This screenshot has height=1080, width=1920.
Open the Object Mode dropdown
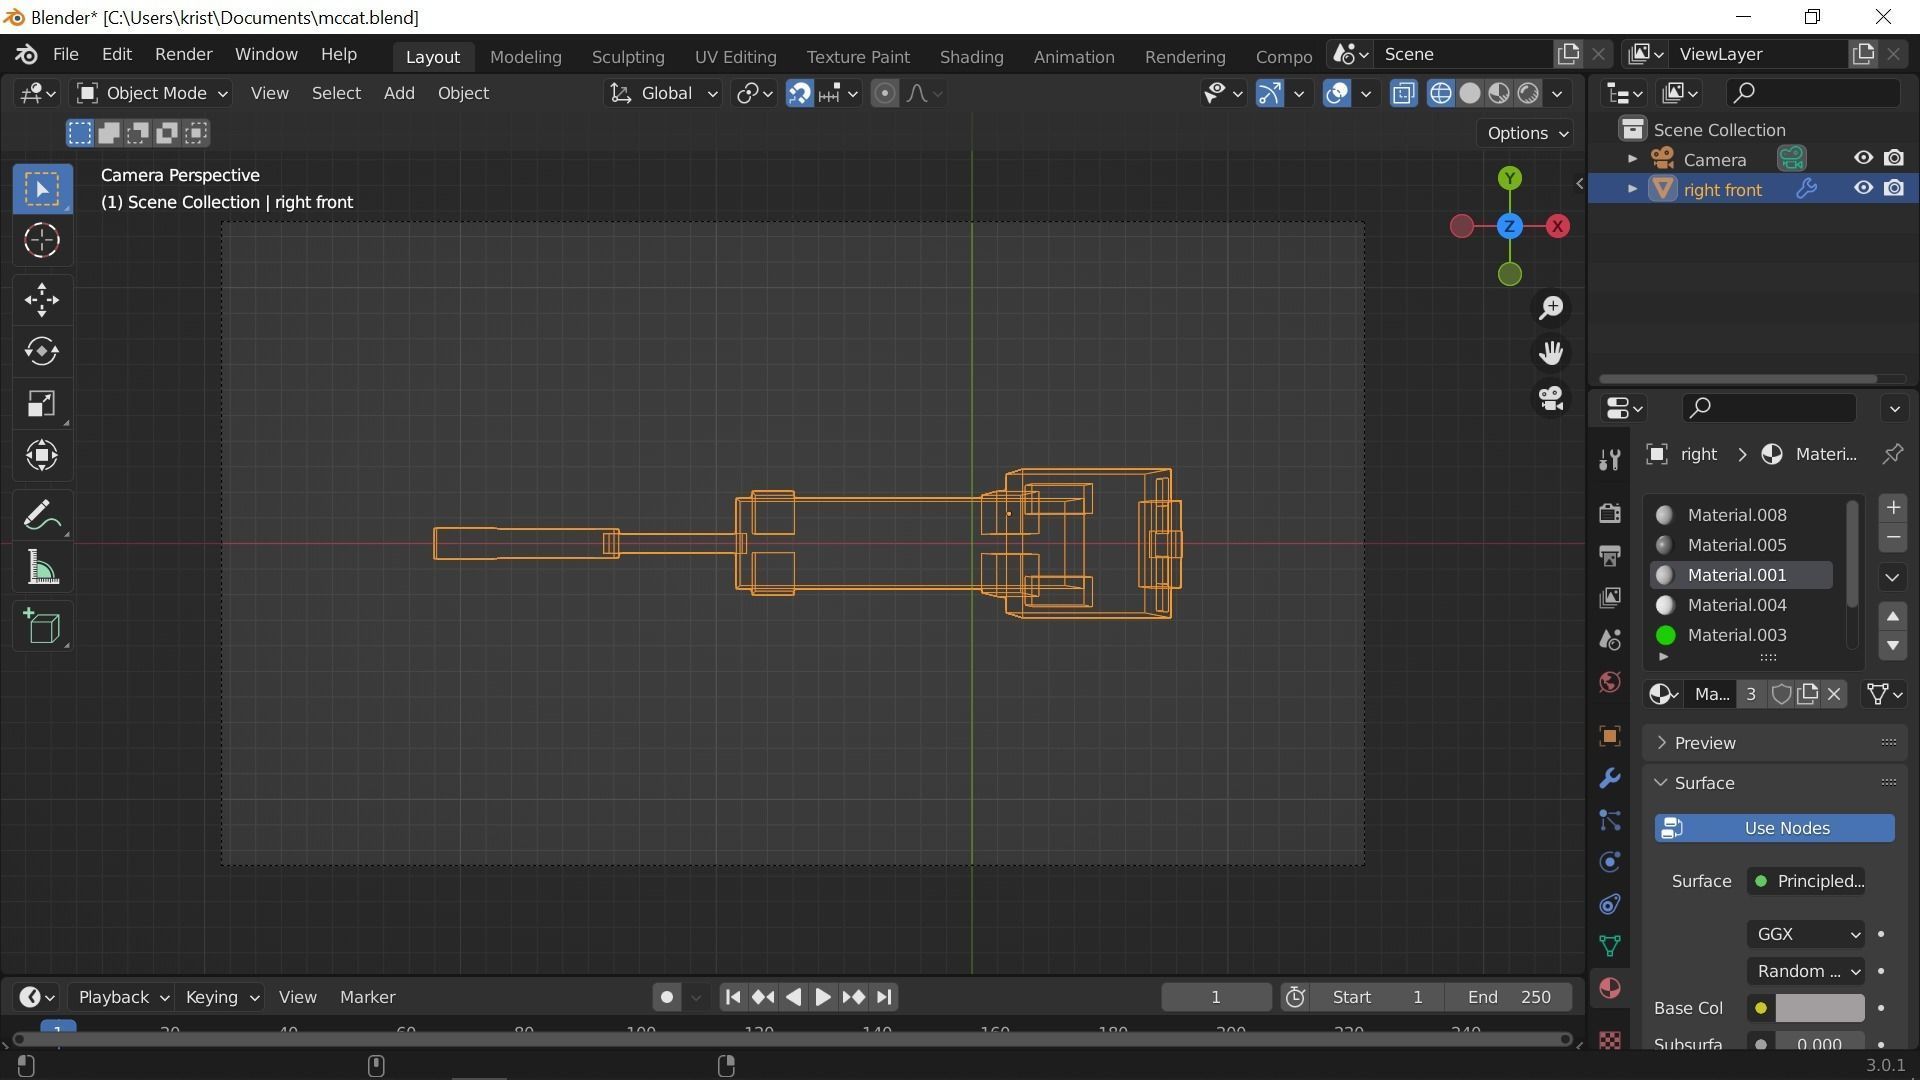point(153,93)
